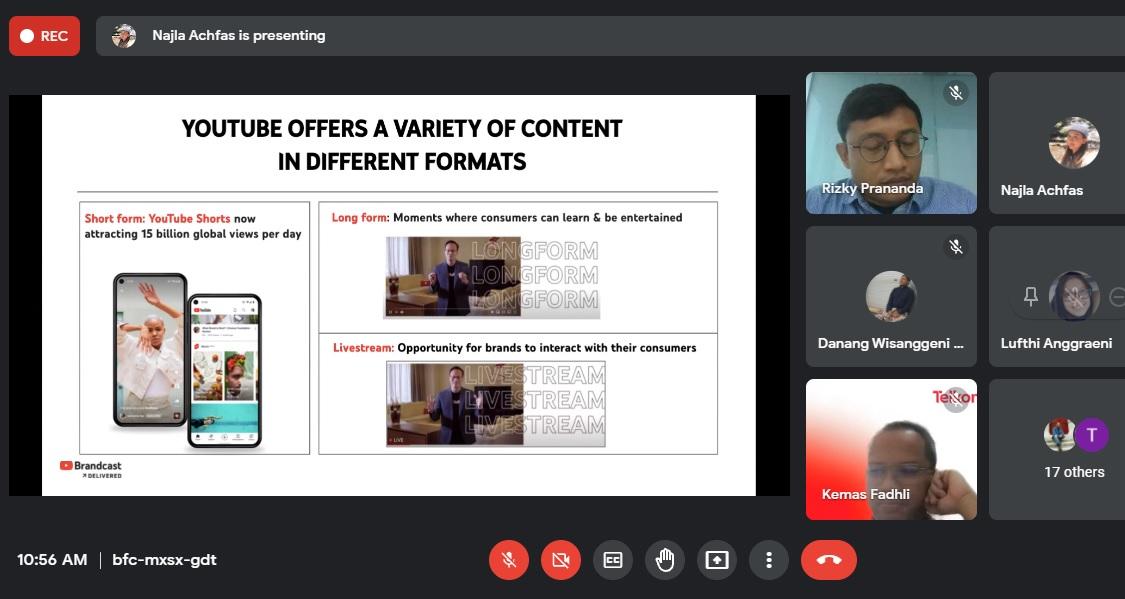Screen dimensions: 1125x599
Task: Click the YouTube Brandcast logo
Action: click(91, 469)
